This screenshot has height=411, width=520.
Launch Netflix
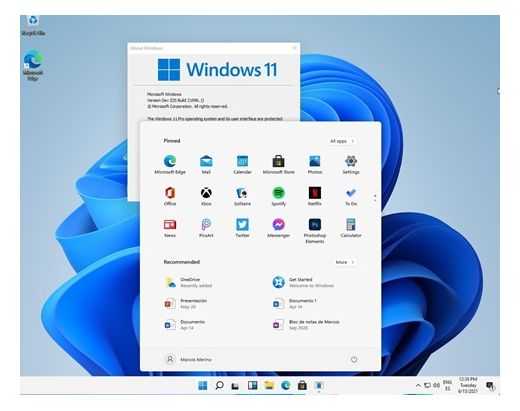(x=315, y=196)
